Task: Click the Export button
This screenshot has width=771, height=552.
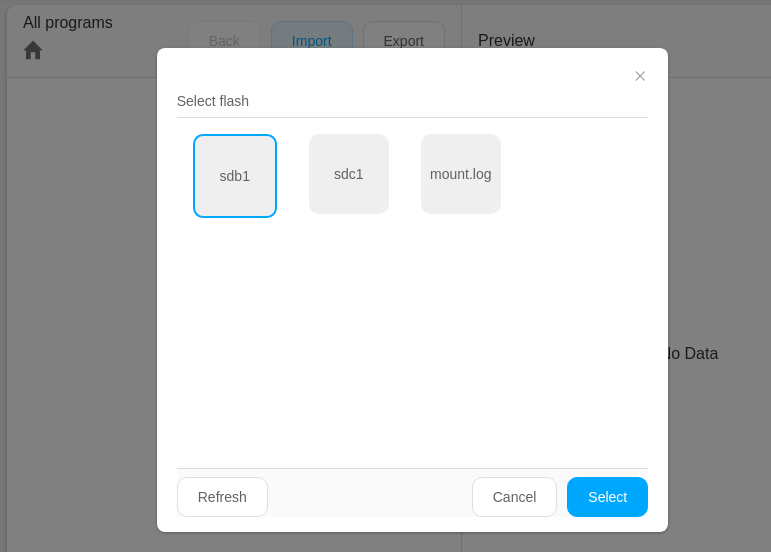Action: click(403, 37)
